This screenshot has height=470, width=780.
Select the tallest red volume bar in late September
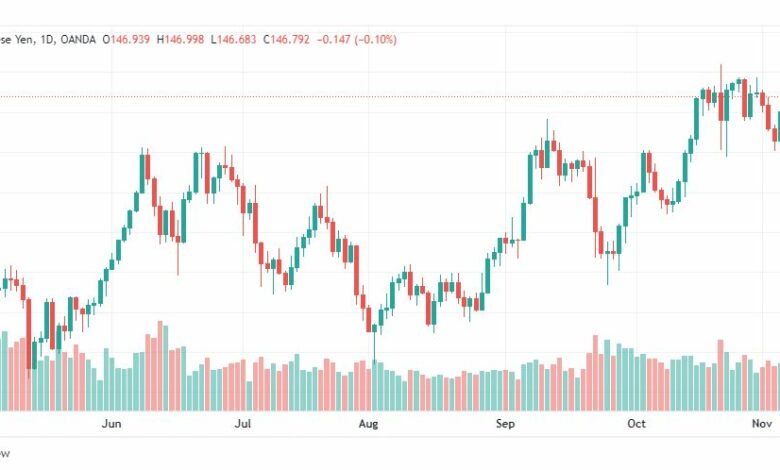[x=595, y=373]
